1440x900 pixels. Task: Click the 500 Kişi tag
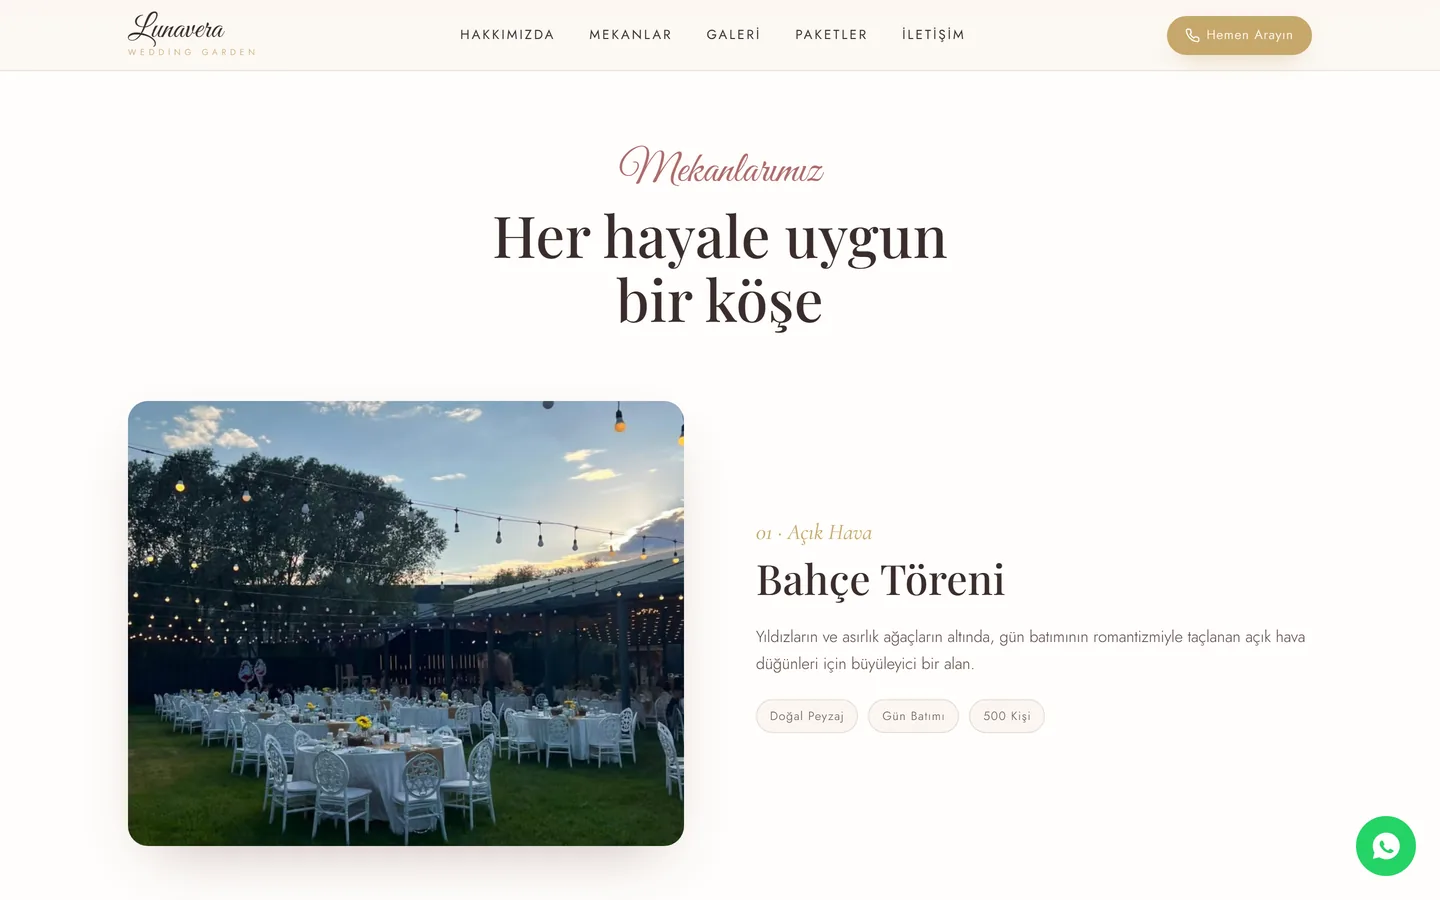pyautogui.click(x=1007, y=716)
